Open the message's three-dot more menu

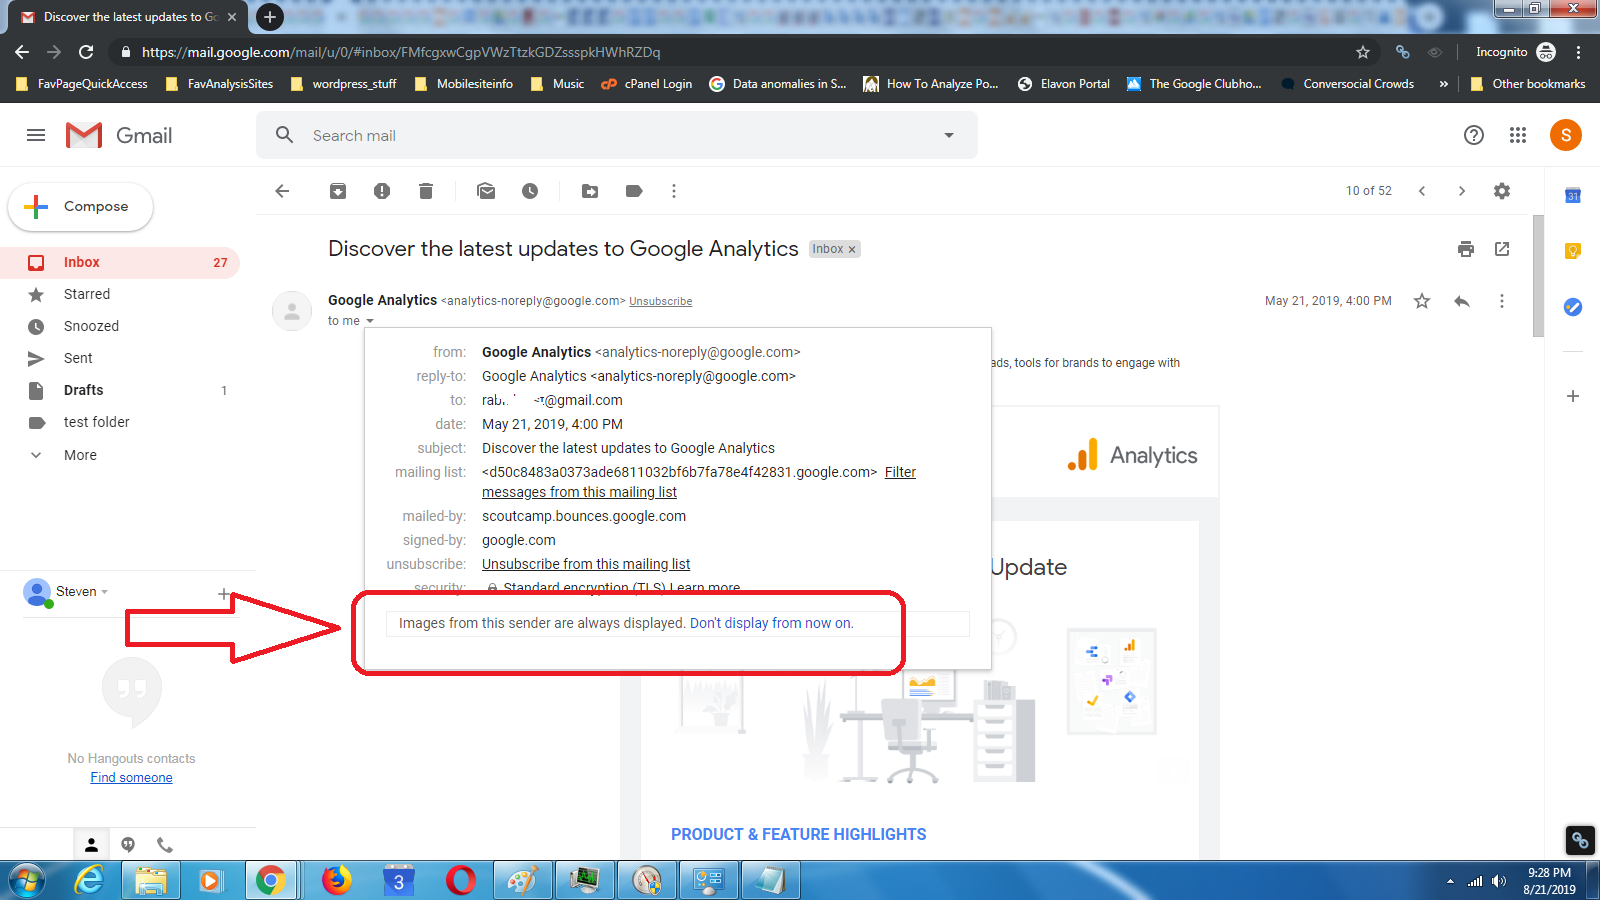1502,301
